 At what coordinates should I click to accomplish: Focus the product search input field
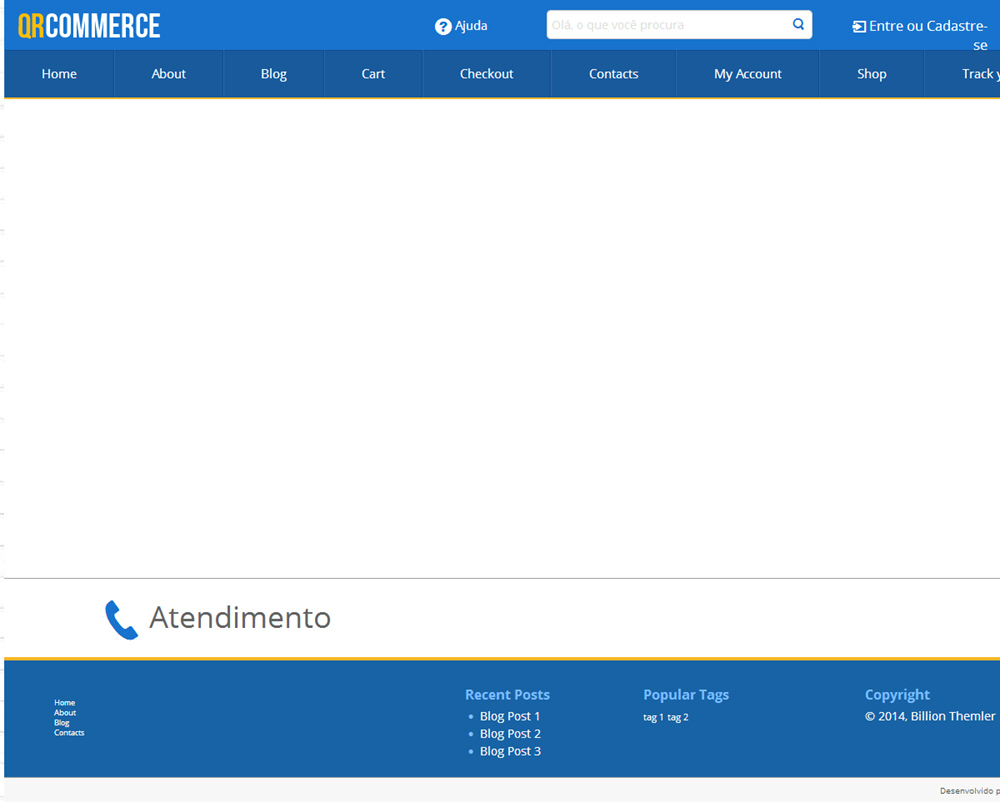[x=666, y=25]
